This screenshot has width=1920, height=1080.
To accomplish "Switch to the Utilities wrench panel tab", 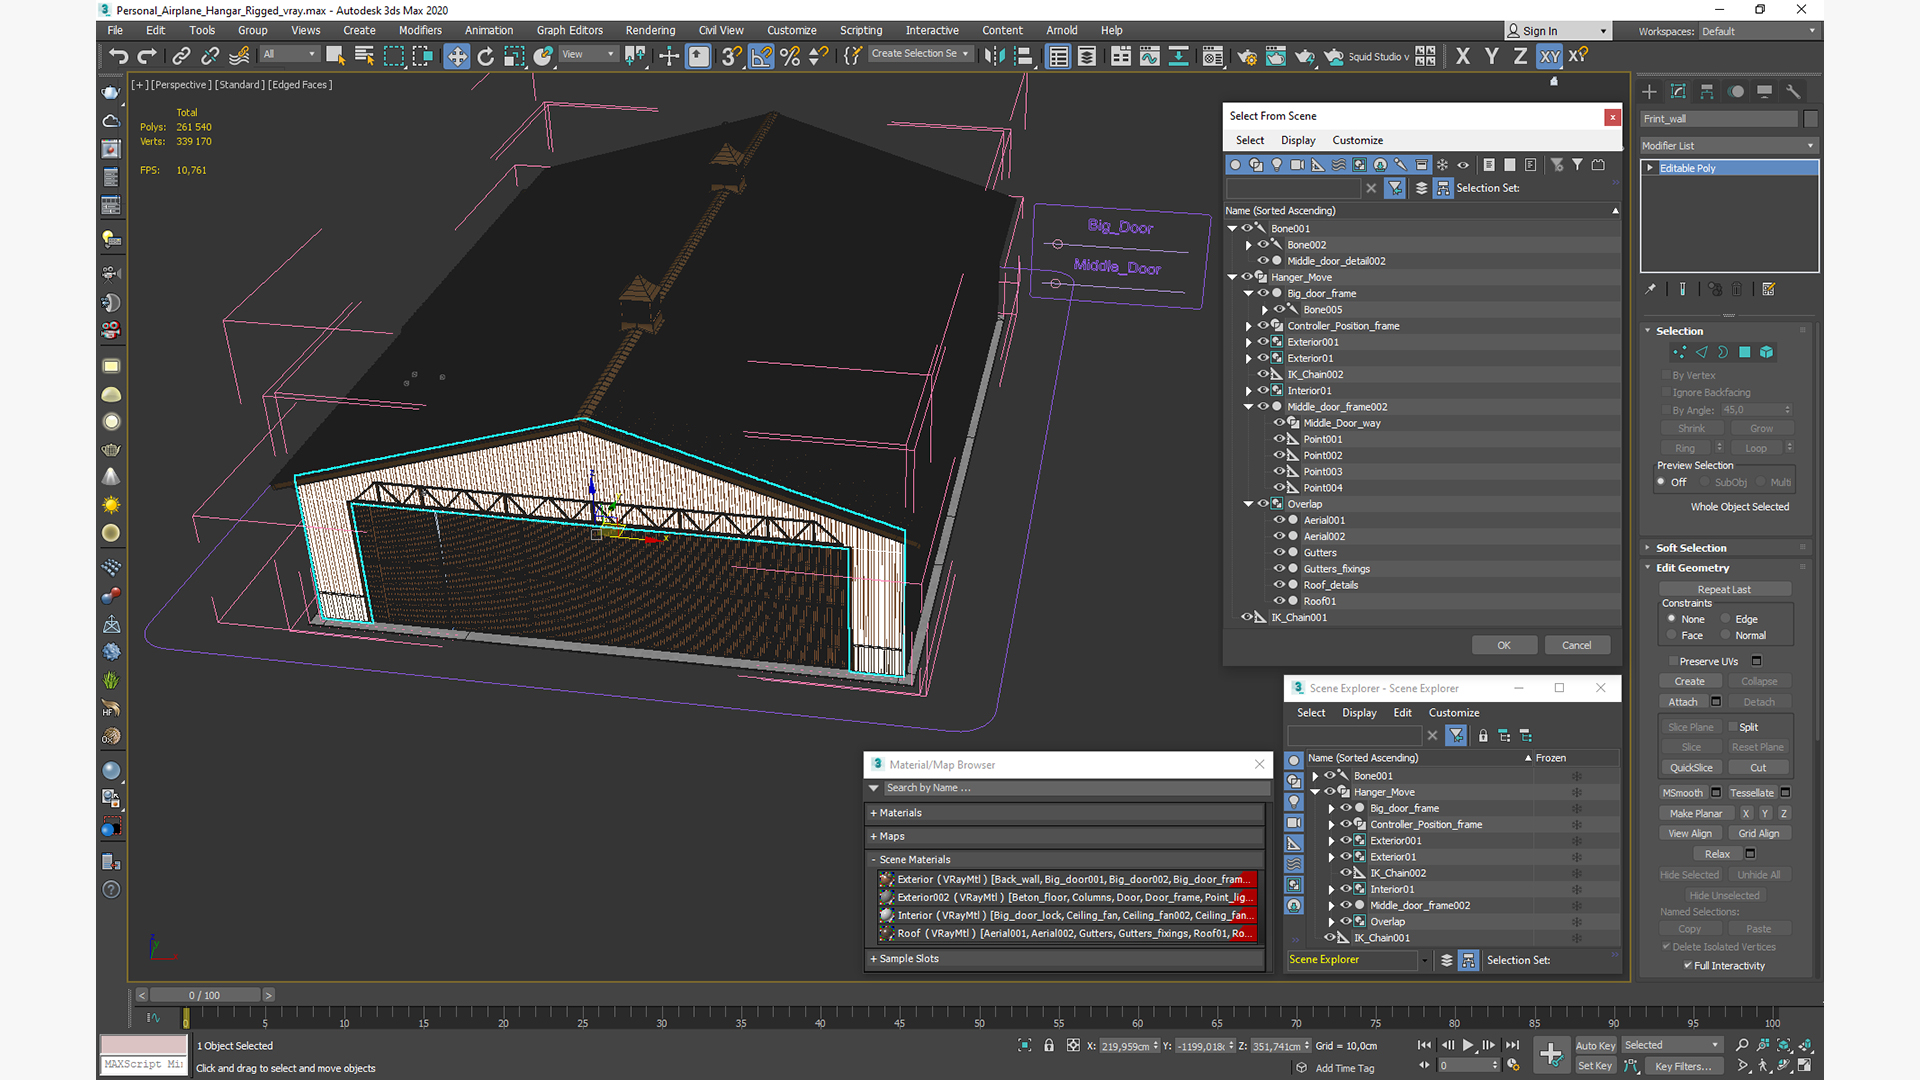I will click(x=1793, y=91).
